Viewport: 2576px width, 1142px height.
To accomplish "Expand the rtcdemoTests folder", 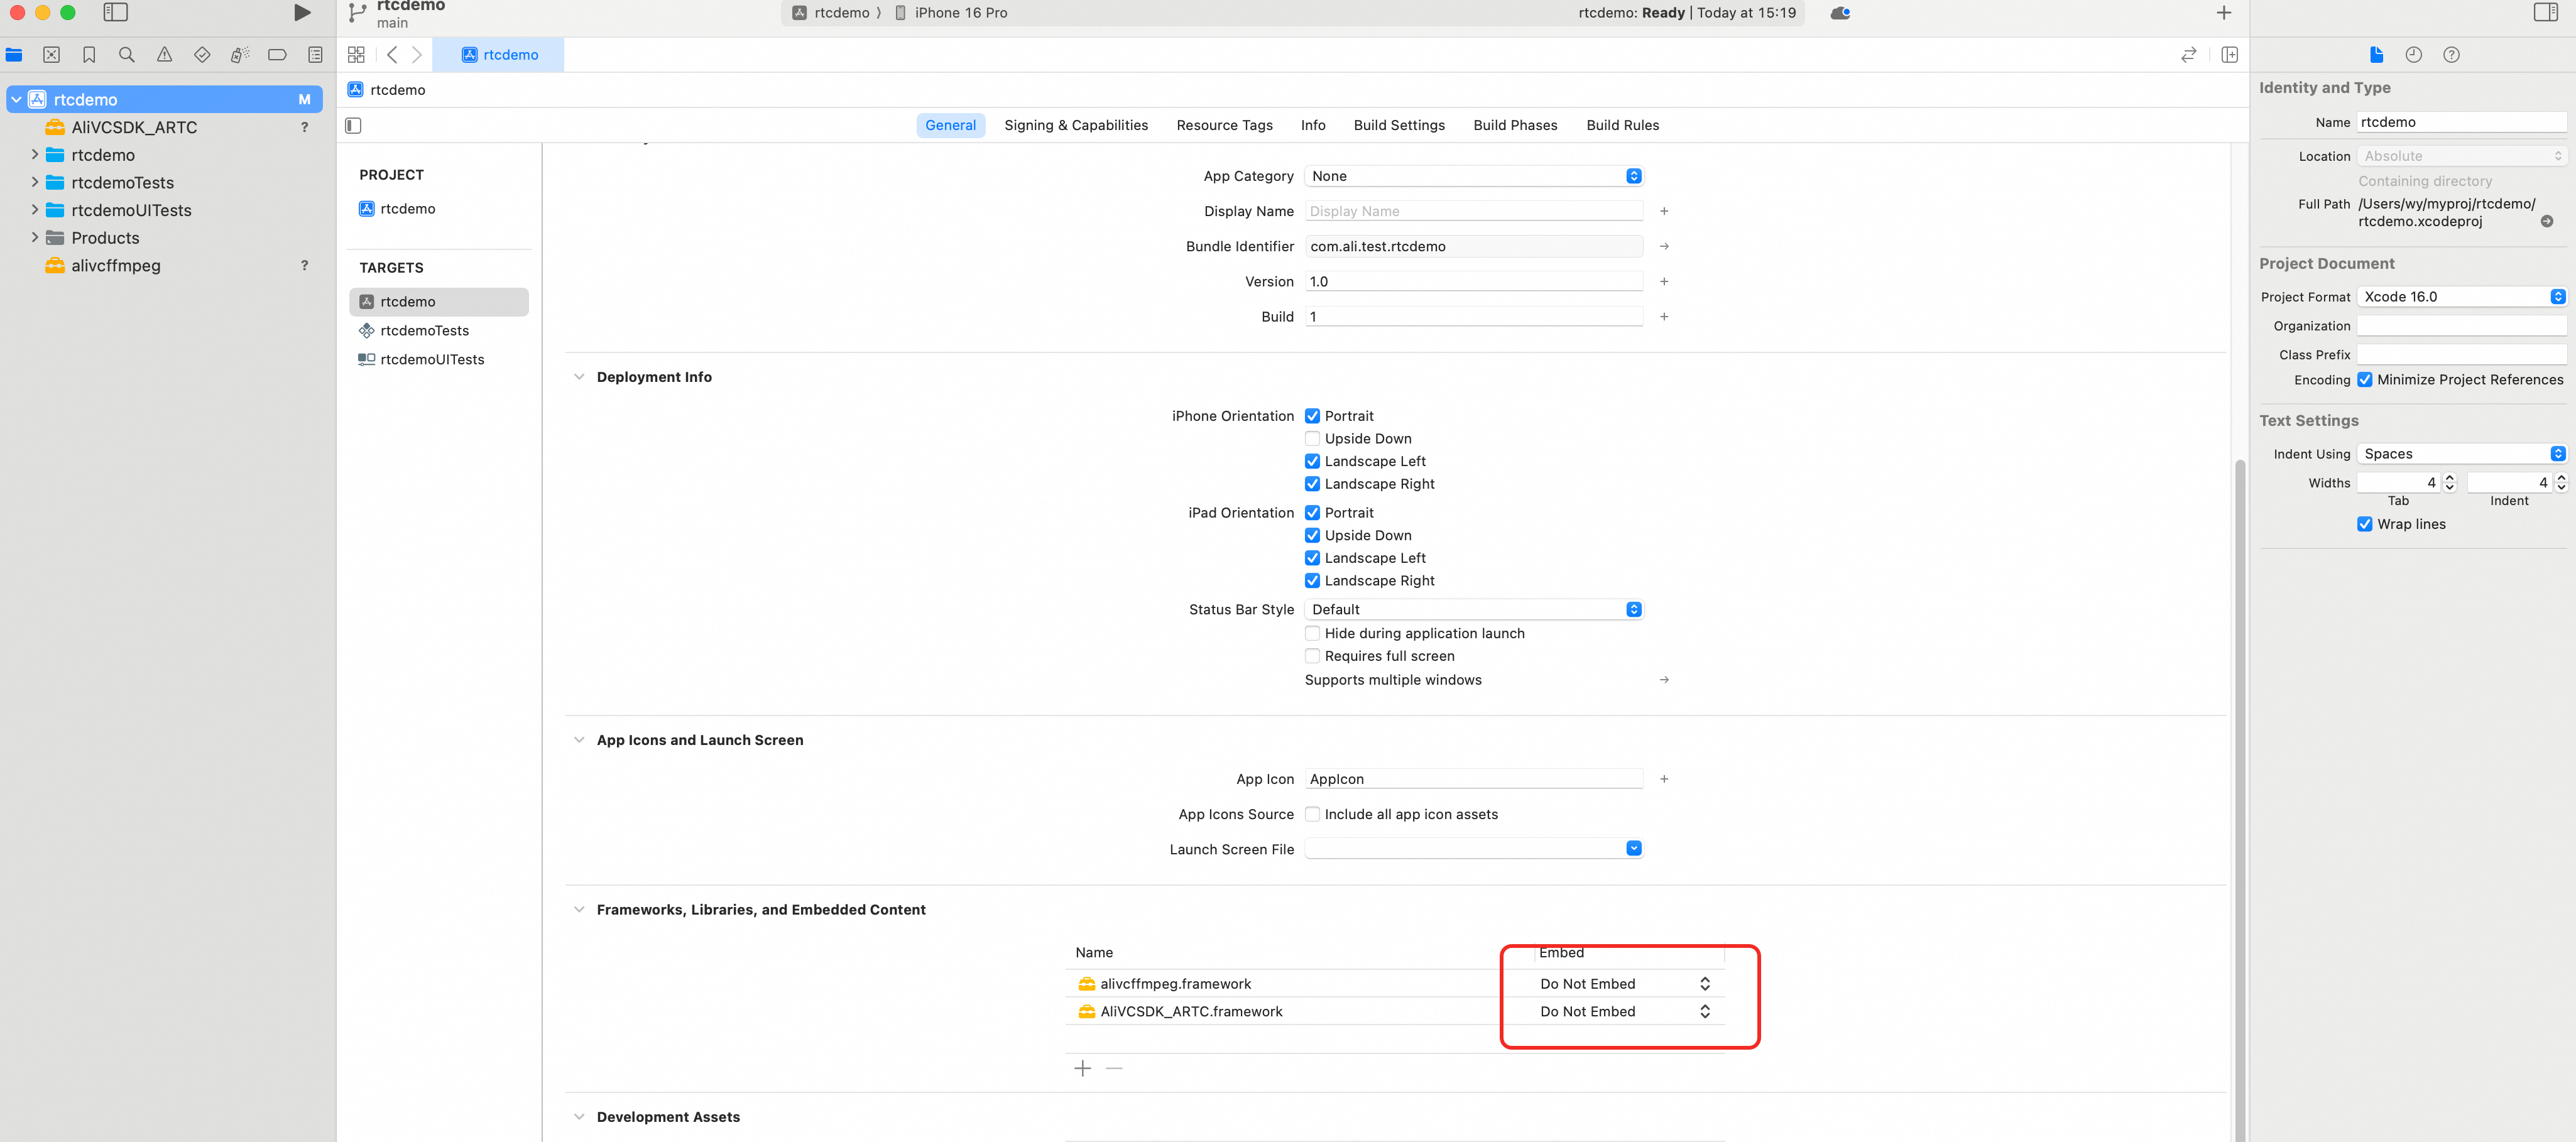I will pyautogui.click(x=35, y=182).
